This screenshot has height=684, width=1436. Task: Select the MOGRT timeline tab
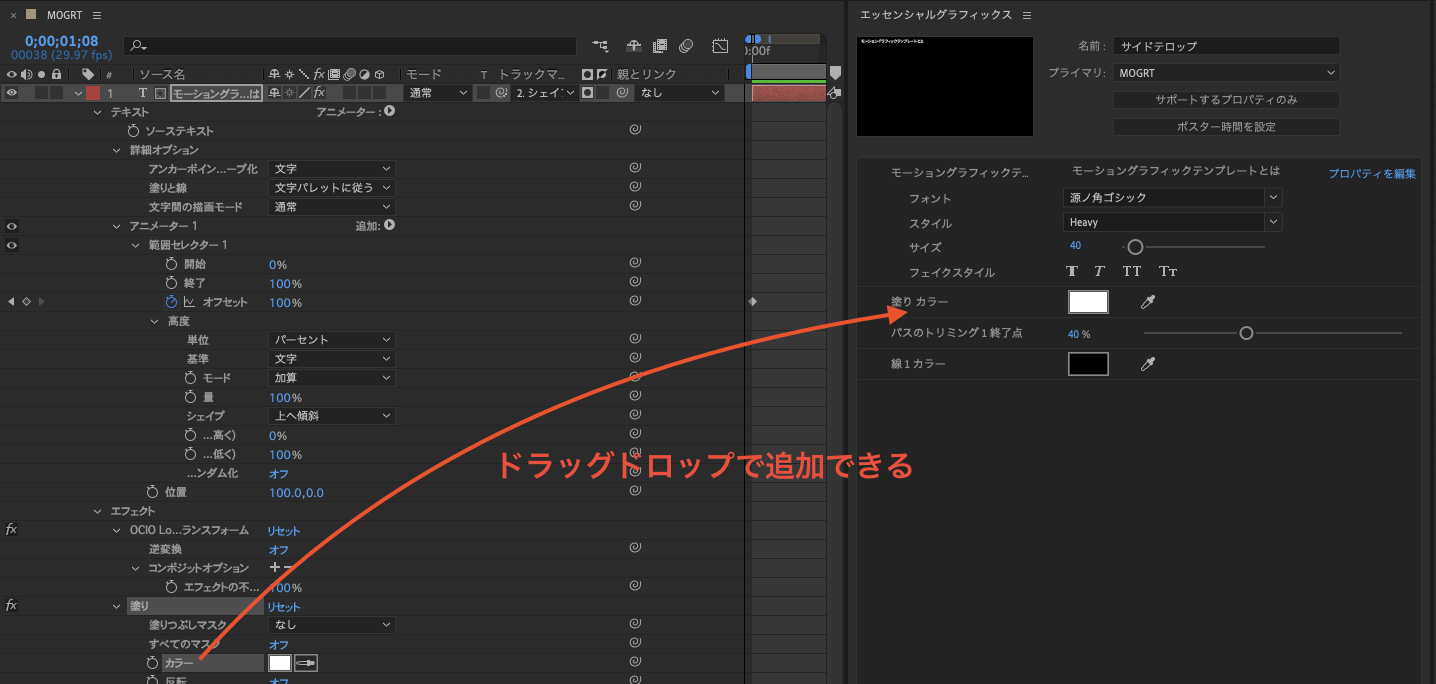click(x=64, y=15)
